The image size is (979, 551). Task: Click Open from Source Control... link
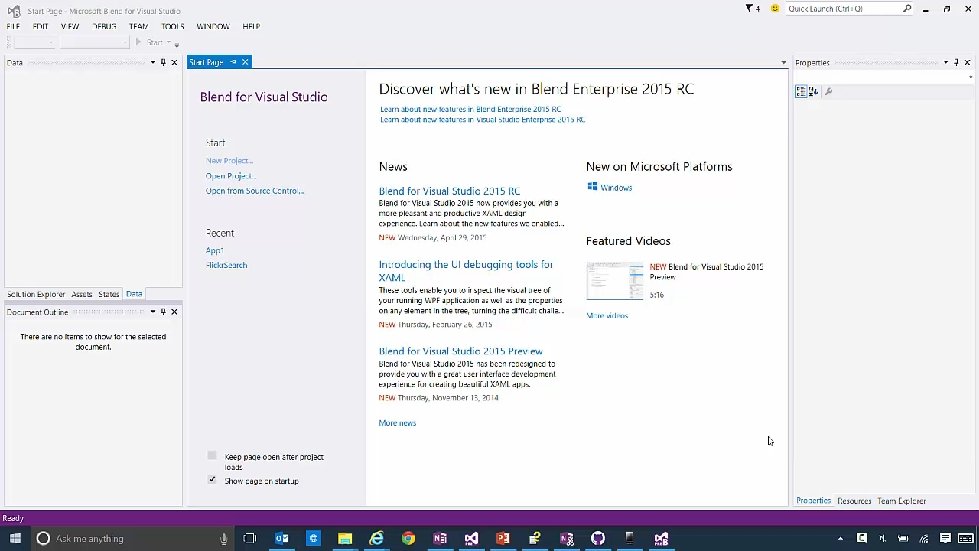(x=255, y=191)
